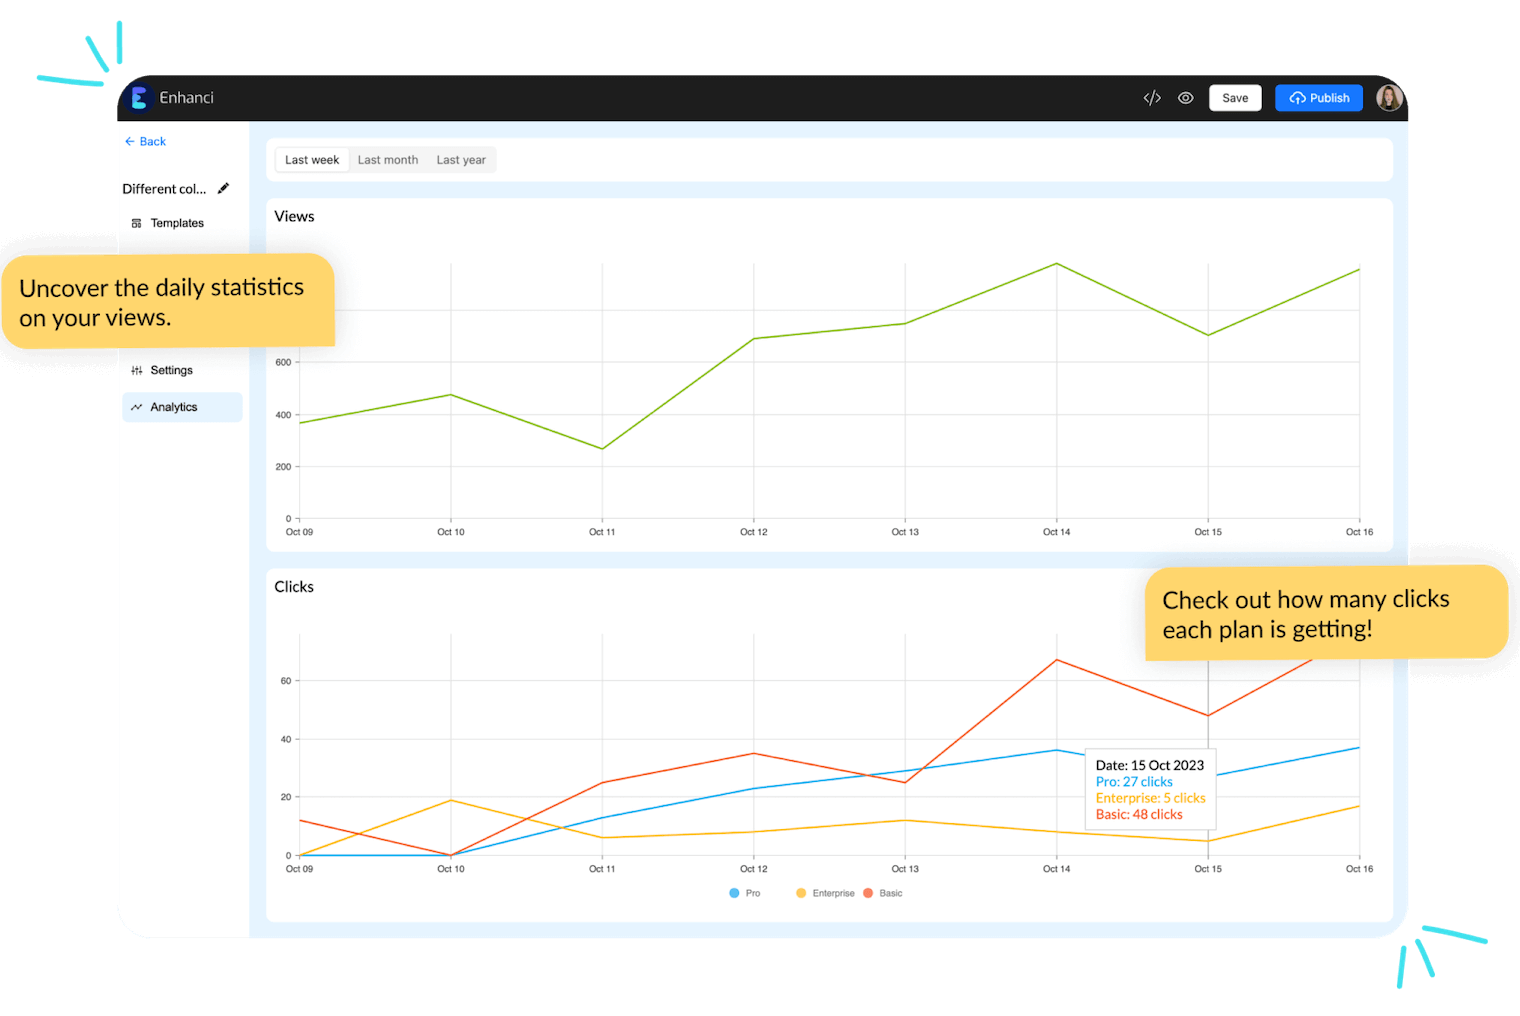Toggle the Pro series legend dot
1520x1016 pixels.
pyautogui.click(x=735, y=893)
